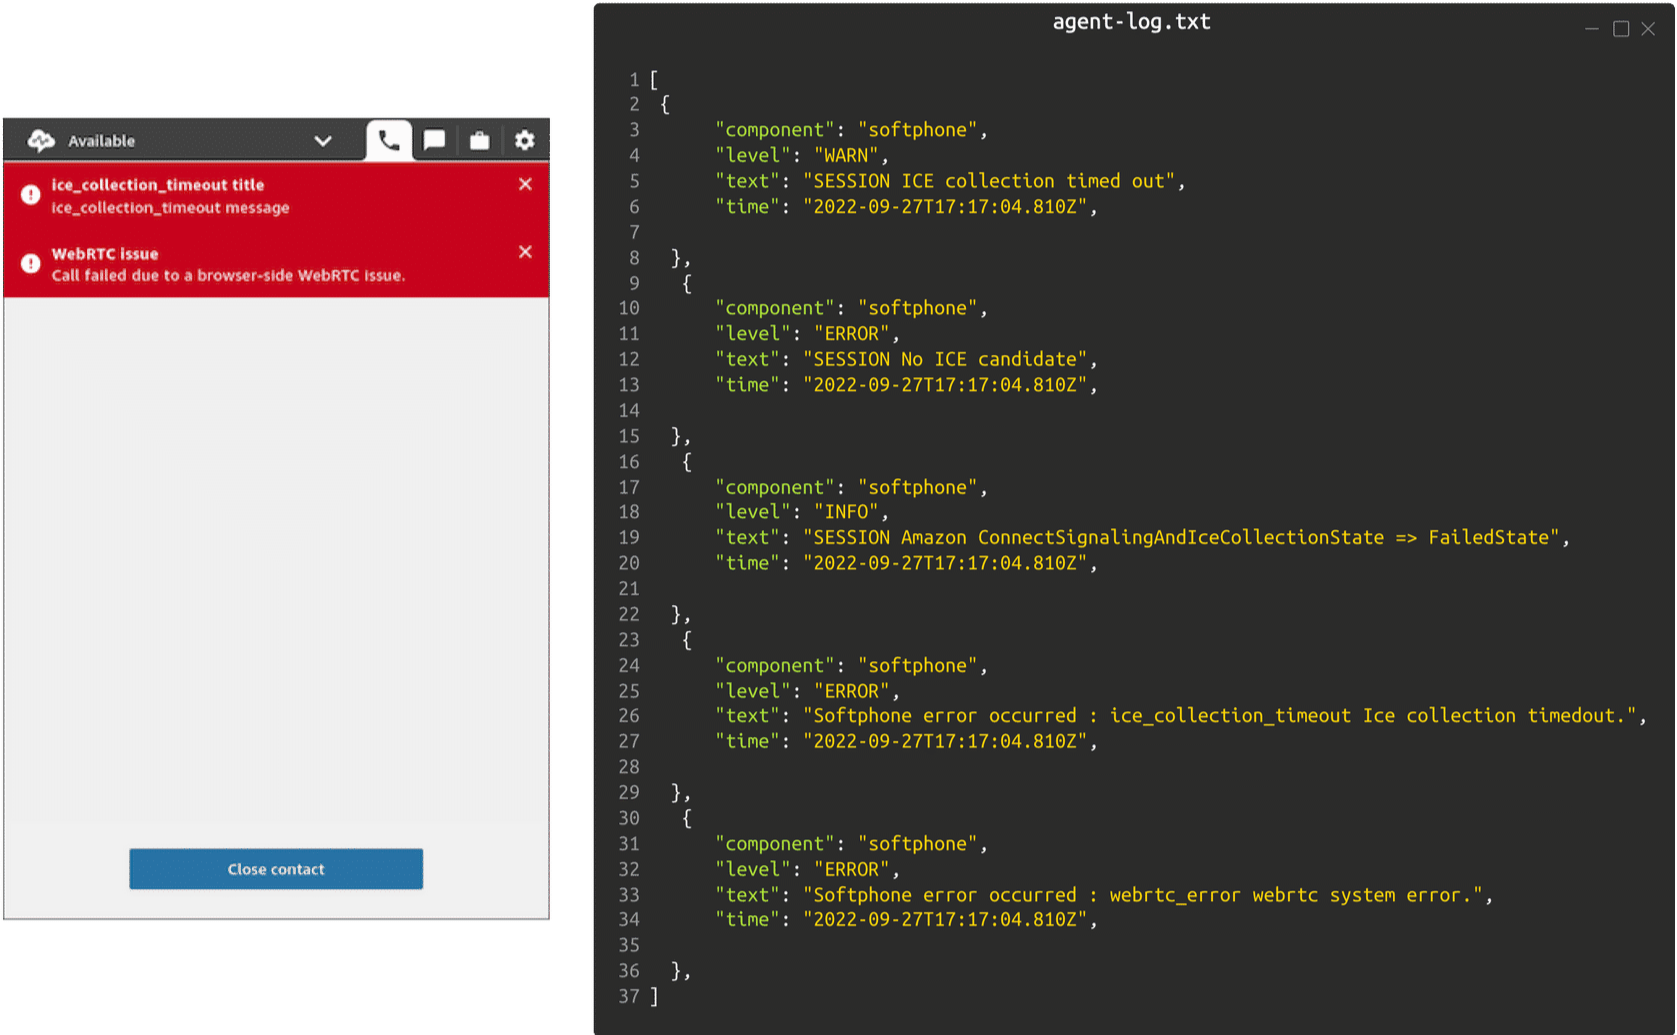
Task: Click the Amazon Connect cloud status icon
Action: pyautogui.click(x=41, y=141)
